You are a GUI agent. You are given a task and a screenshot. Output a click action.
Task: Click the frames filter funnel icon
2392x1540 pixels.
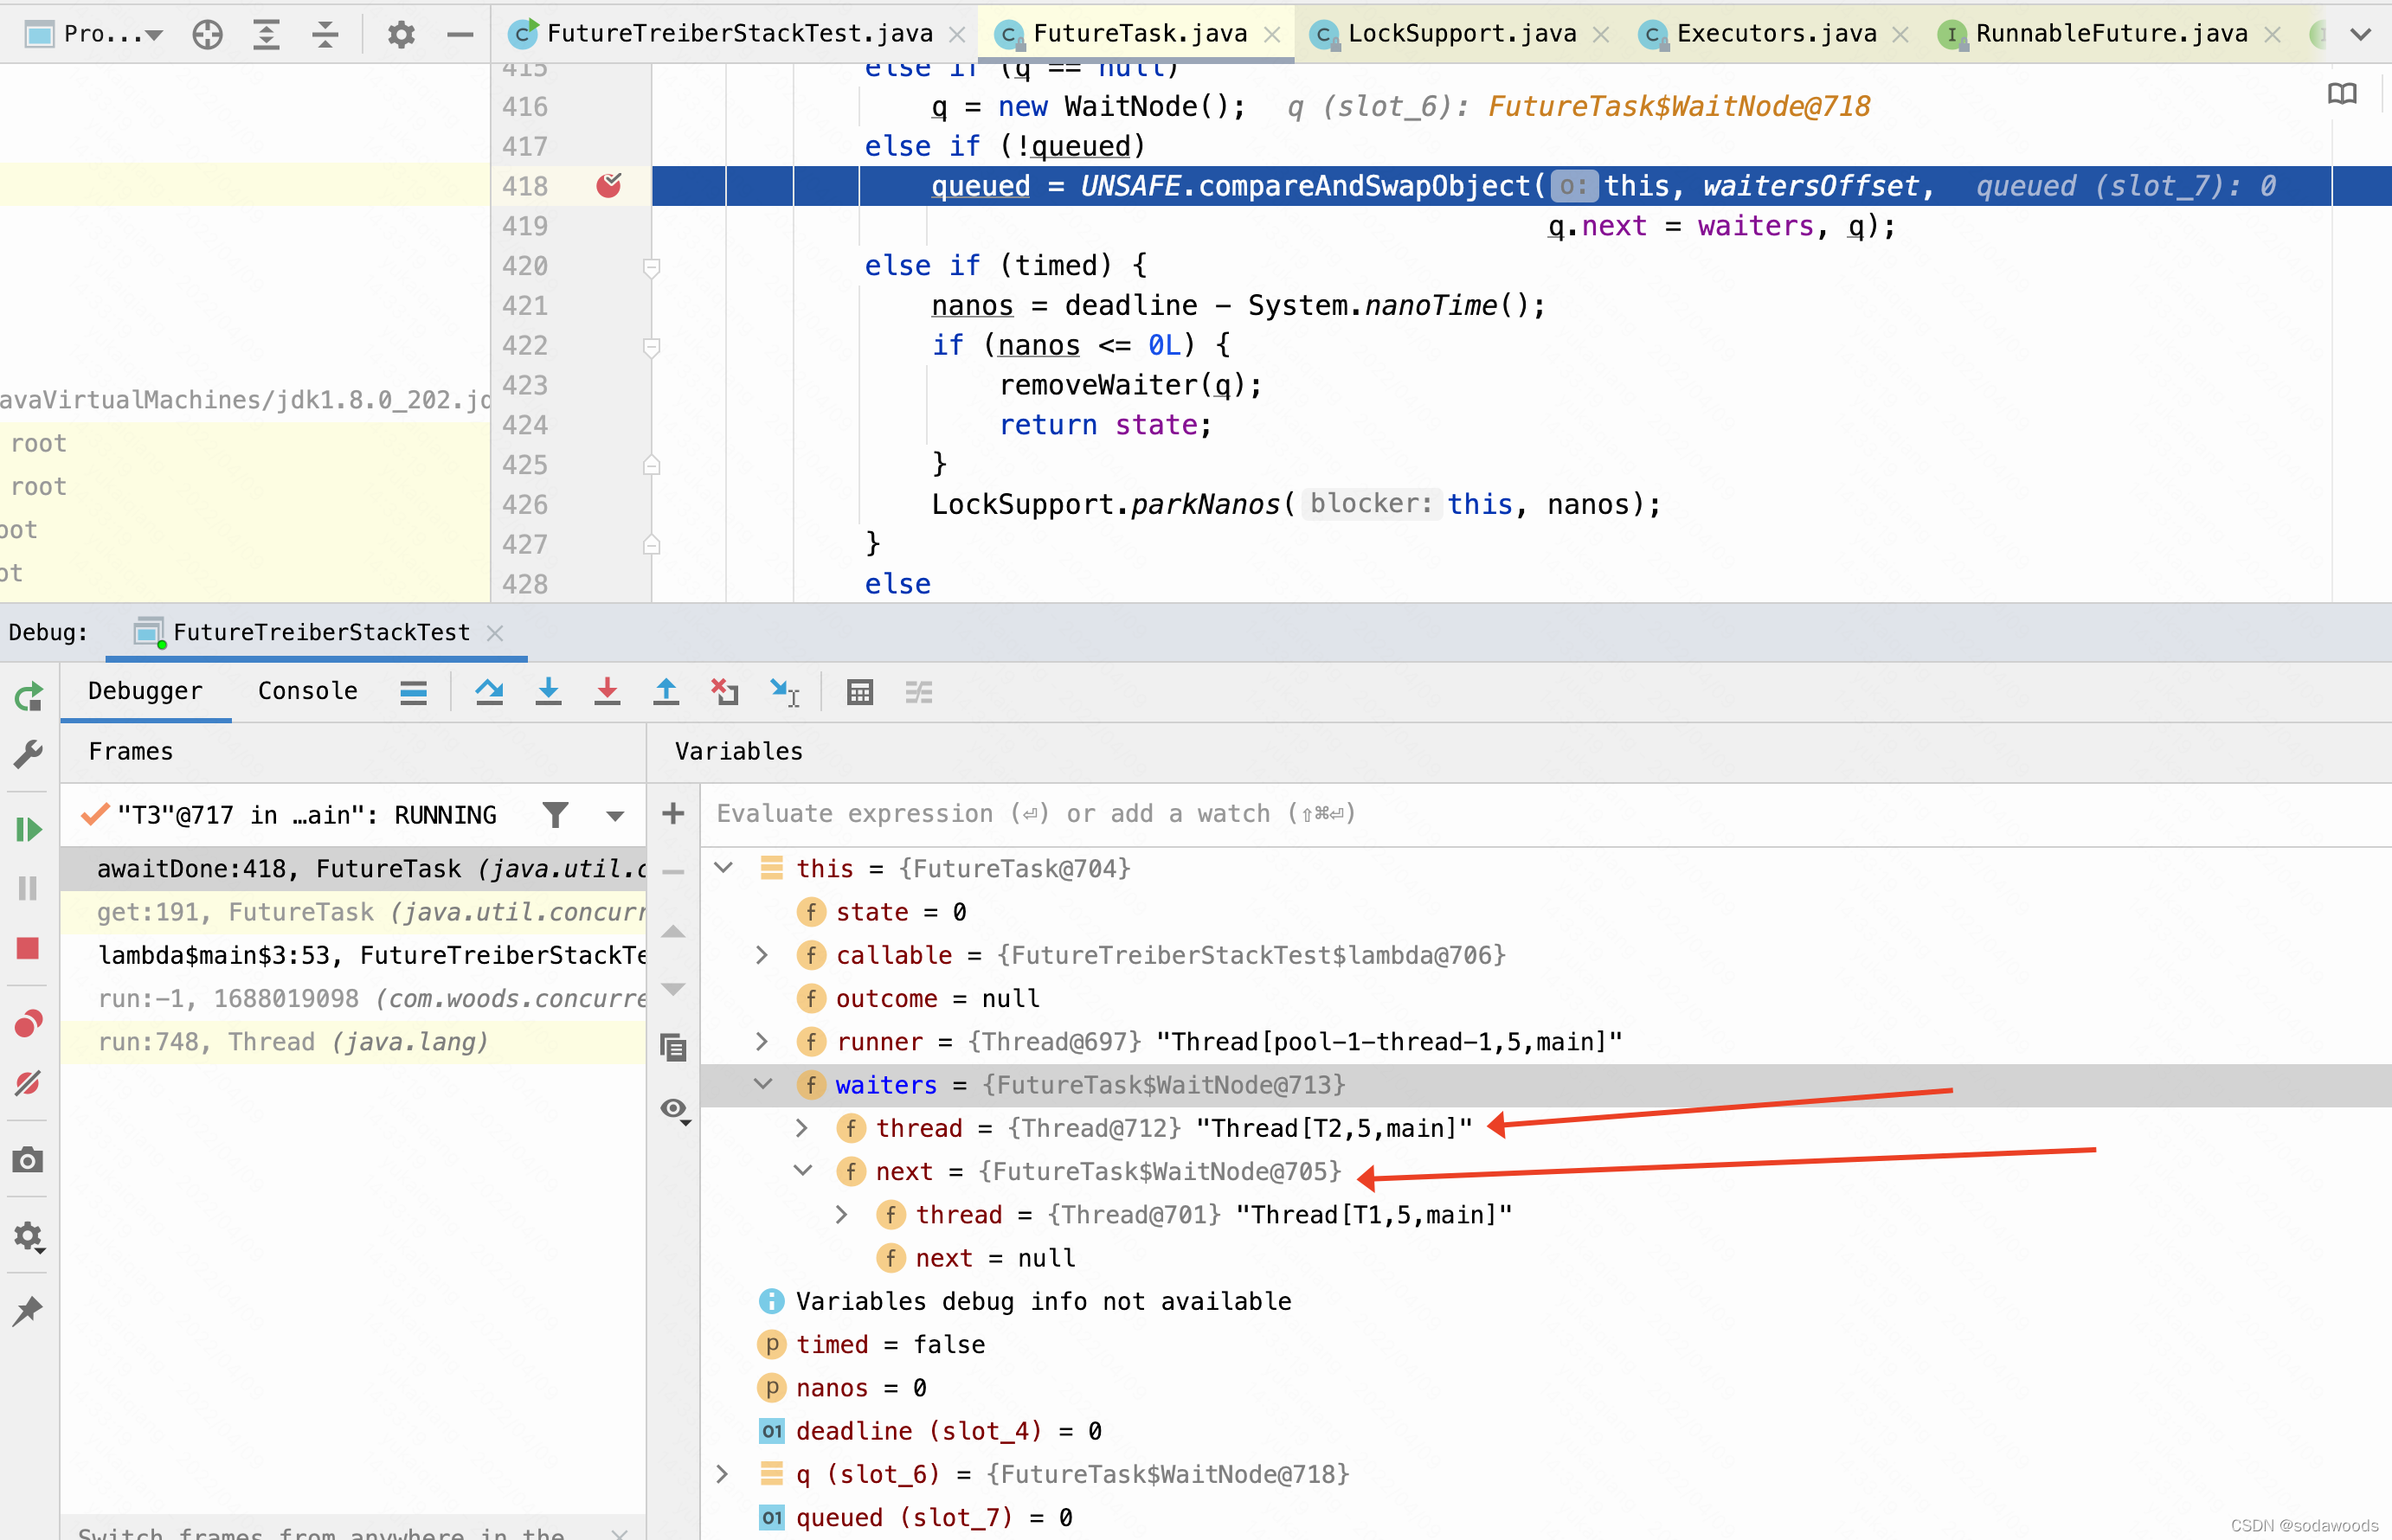click(x=555, y=815)
